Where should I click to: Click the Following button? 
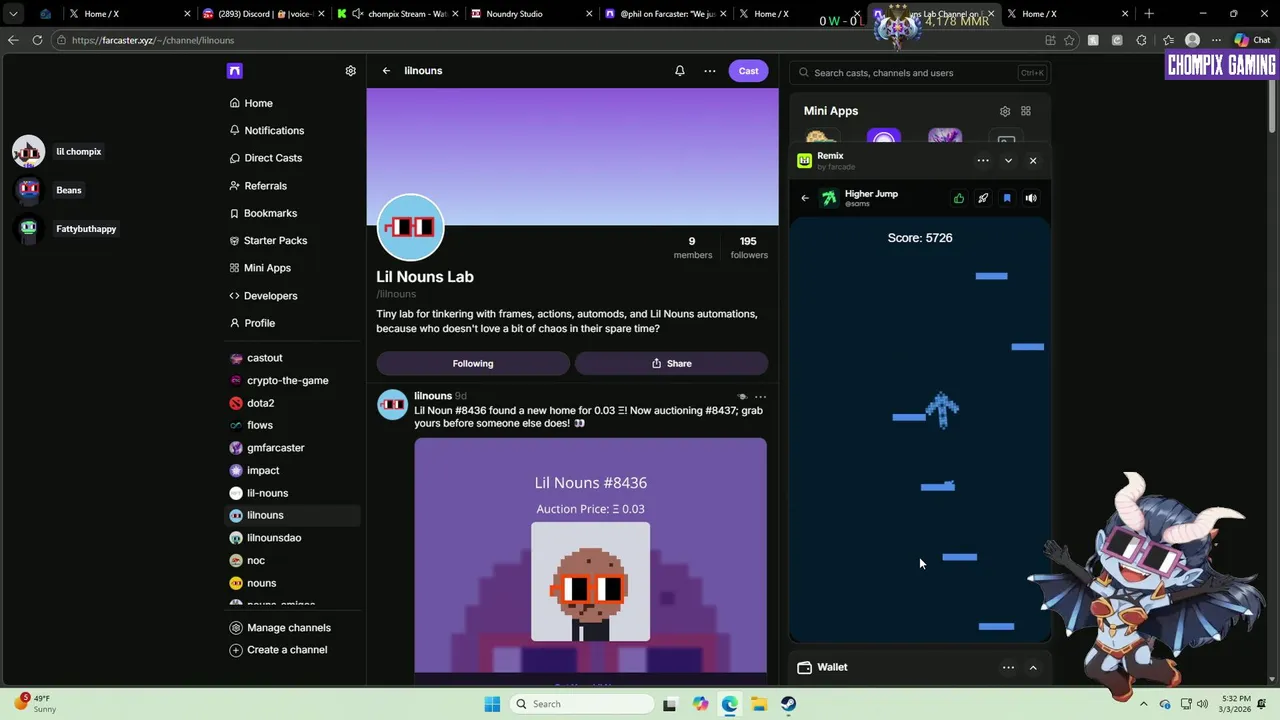pyautogui.click(x=473, y=363)
